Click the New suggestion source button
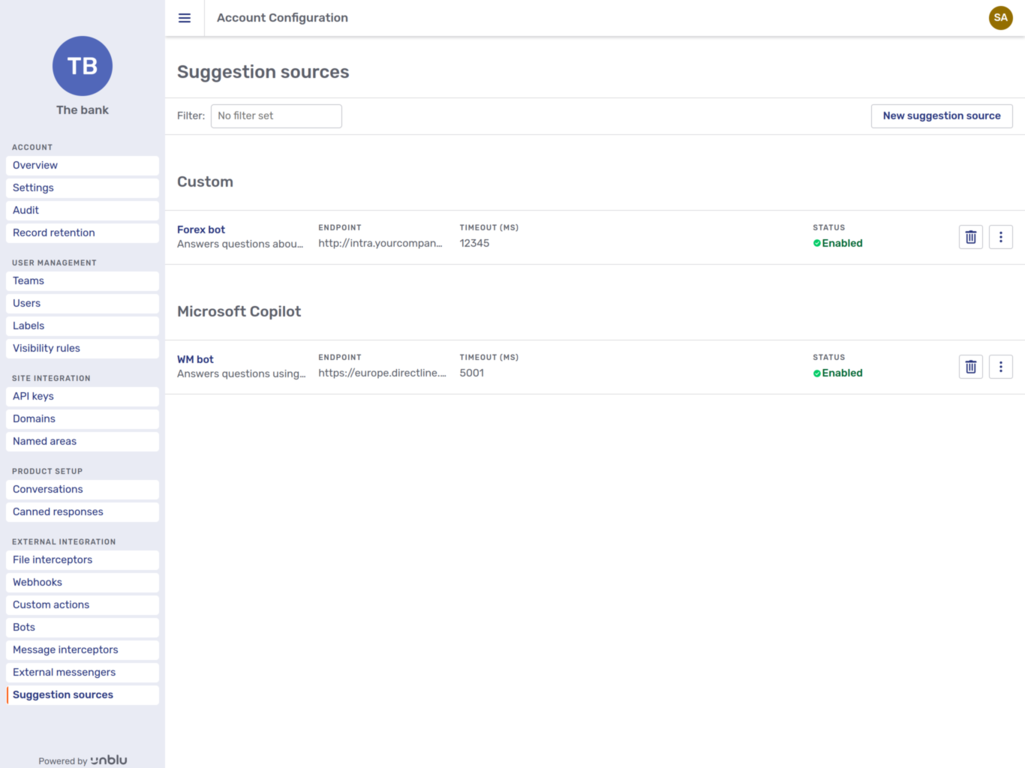The image size is (1025, 768). pos(941,115)
